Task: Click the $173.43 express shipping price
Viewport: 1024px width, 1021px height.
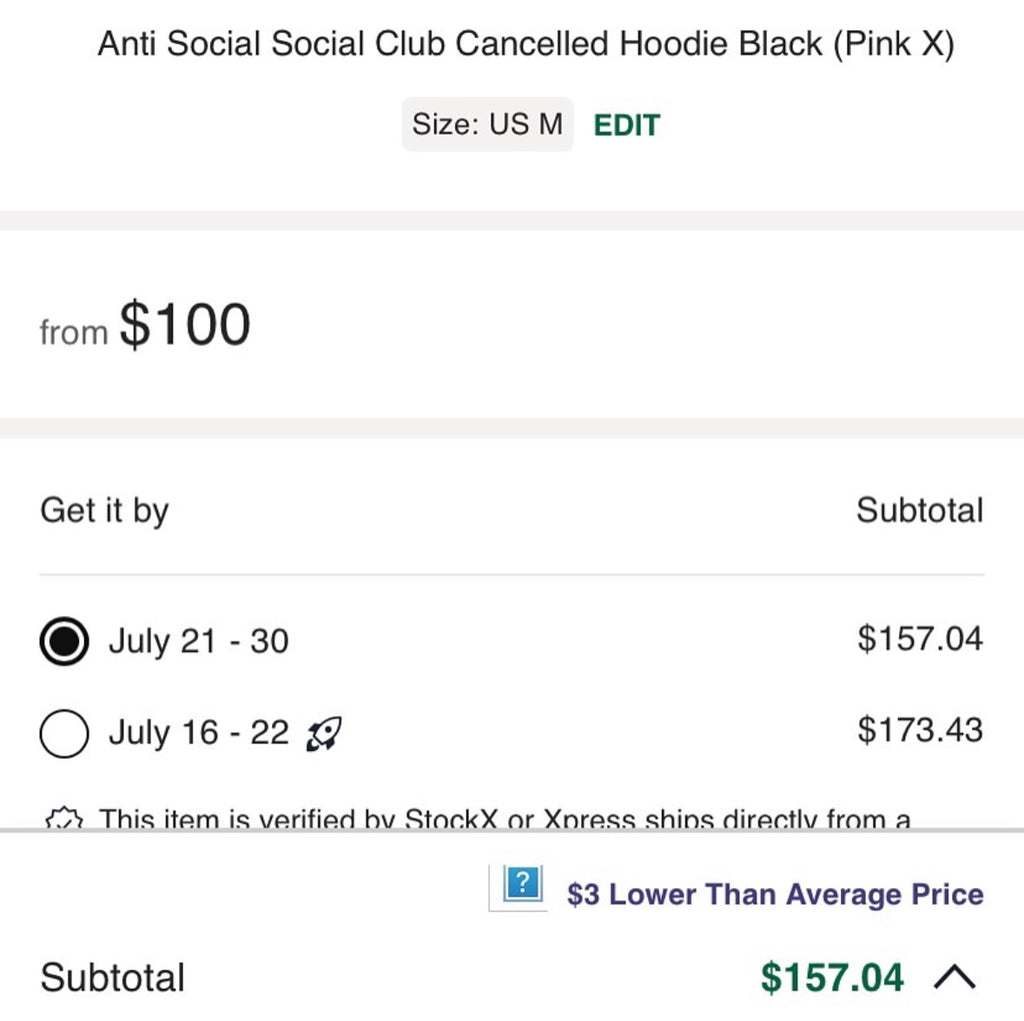Action: coord(920,731)
